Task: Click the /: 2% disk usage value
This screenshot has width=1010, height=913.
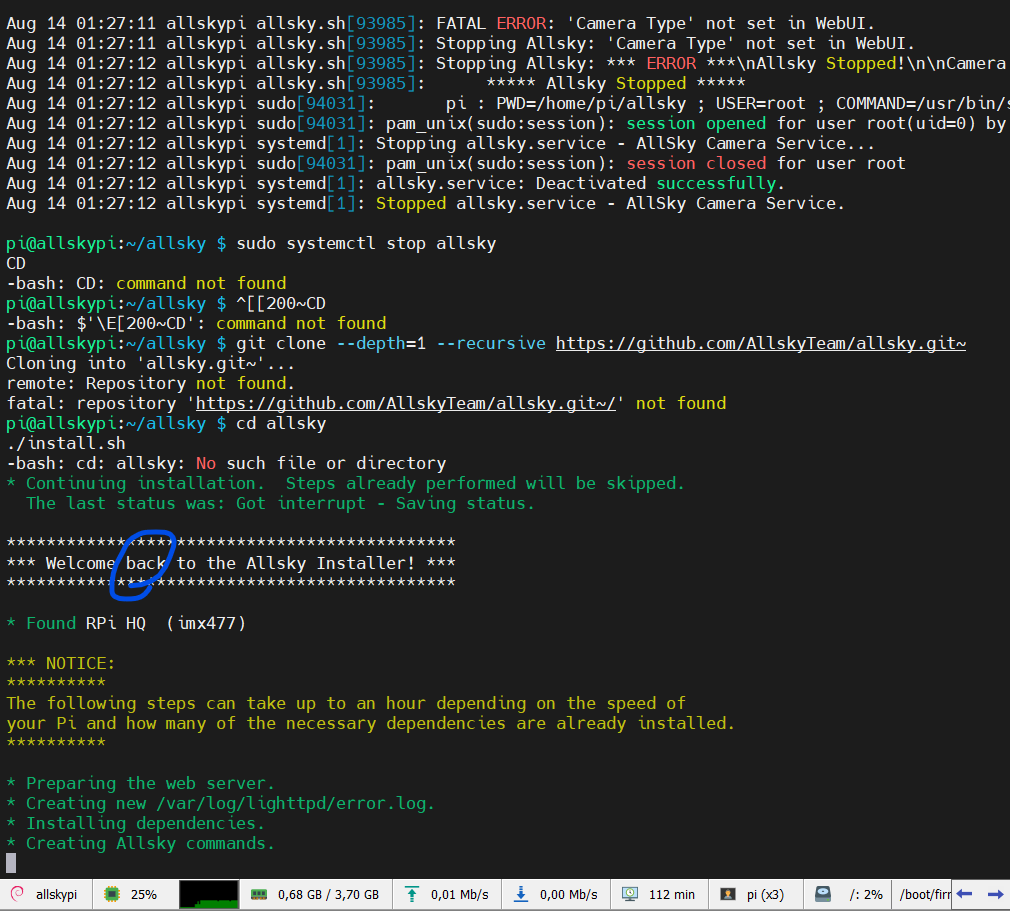Action: (x=866, y=895)
